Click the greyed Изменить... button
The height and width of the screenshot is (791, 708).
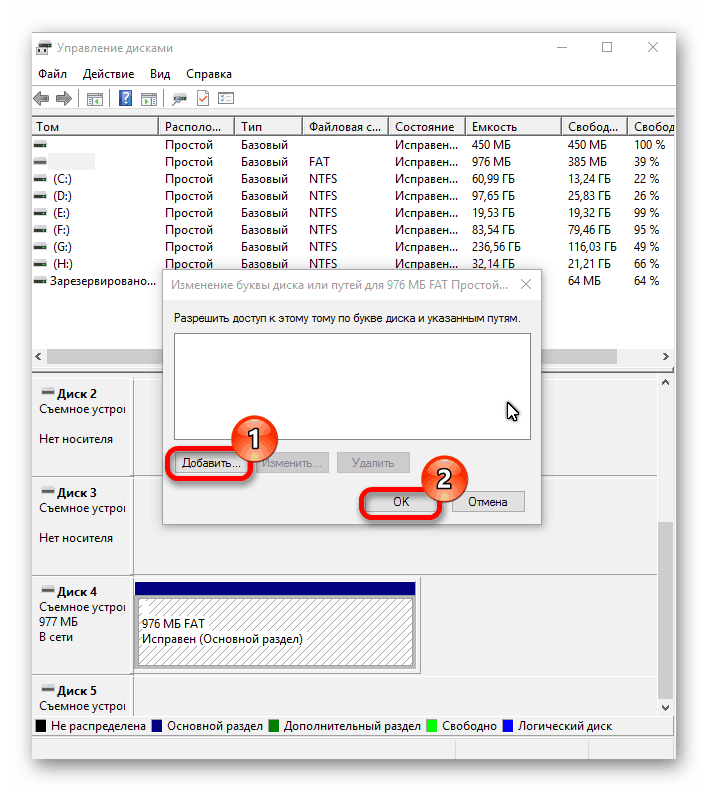pyautogui.click(x=292, y=463)
